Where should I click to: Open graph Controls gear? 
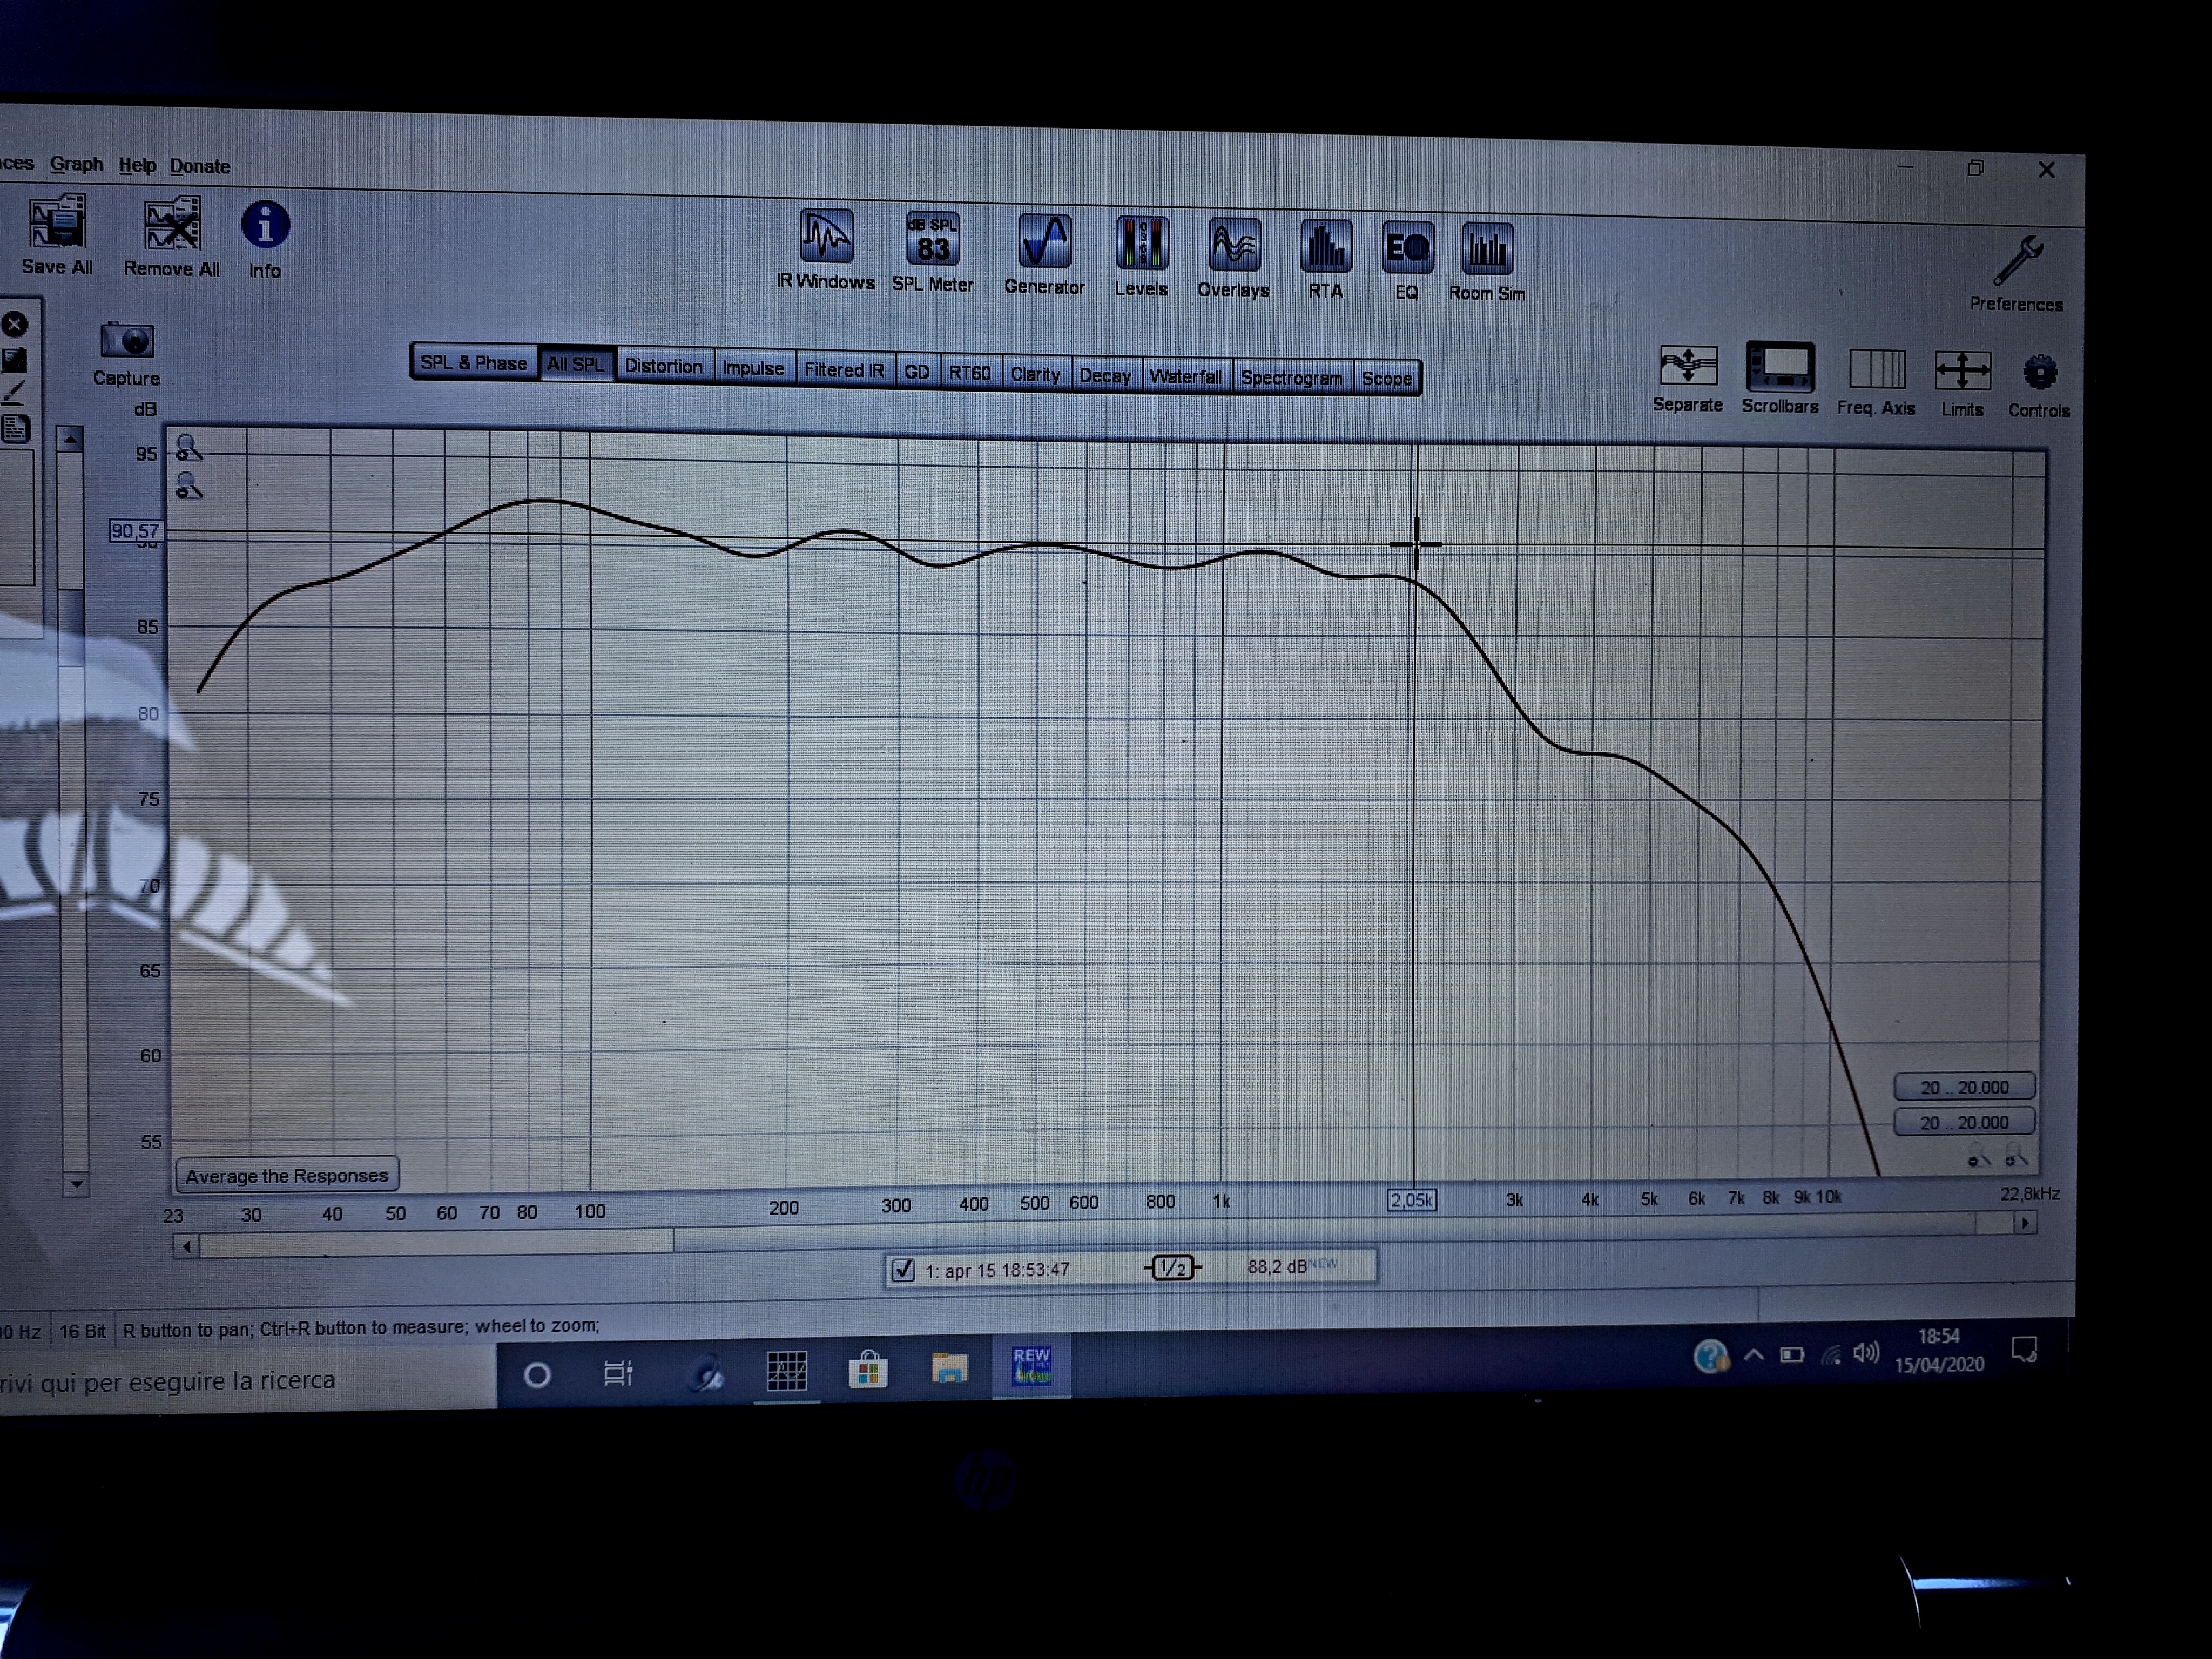click(2039, 373)
